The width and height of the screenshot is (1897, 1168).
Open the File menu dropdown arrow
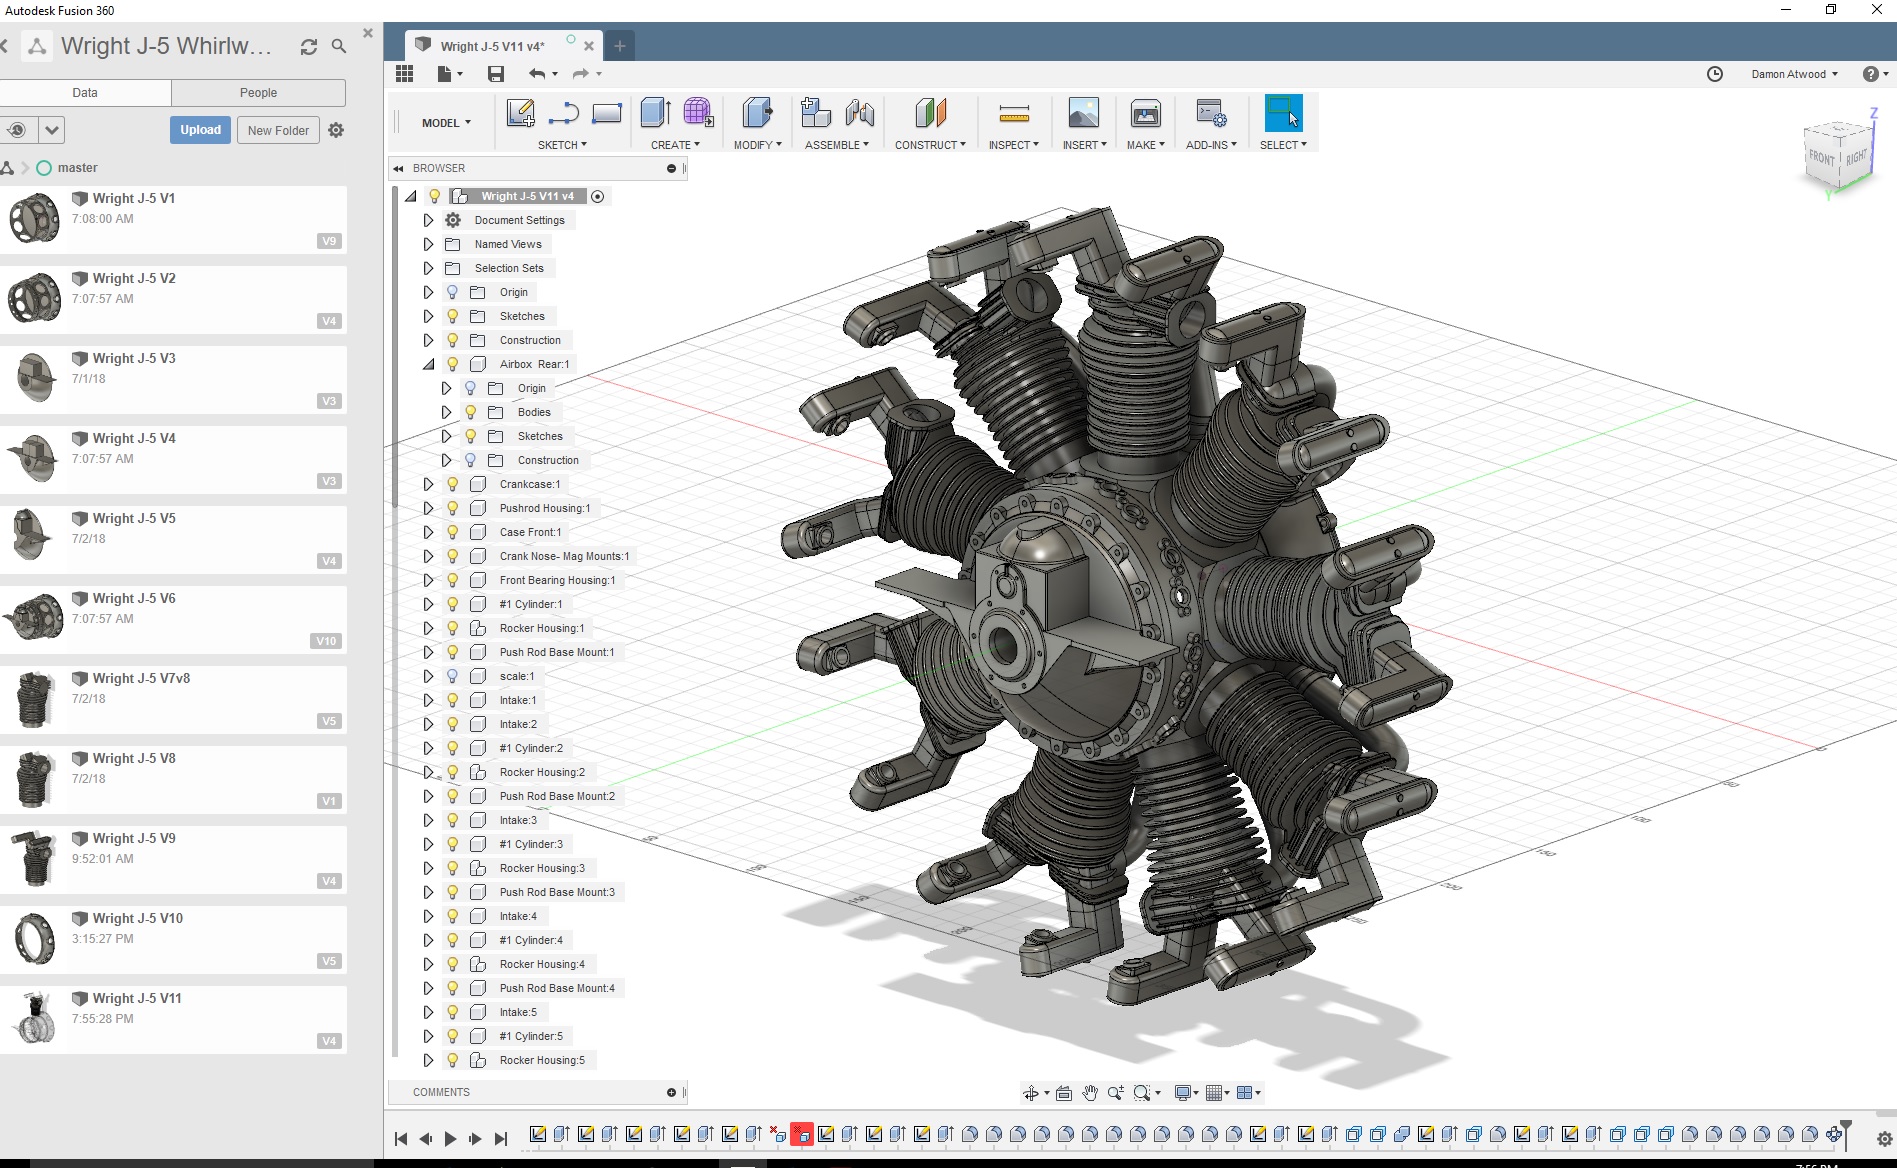(460, 74)
